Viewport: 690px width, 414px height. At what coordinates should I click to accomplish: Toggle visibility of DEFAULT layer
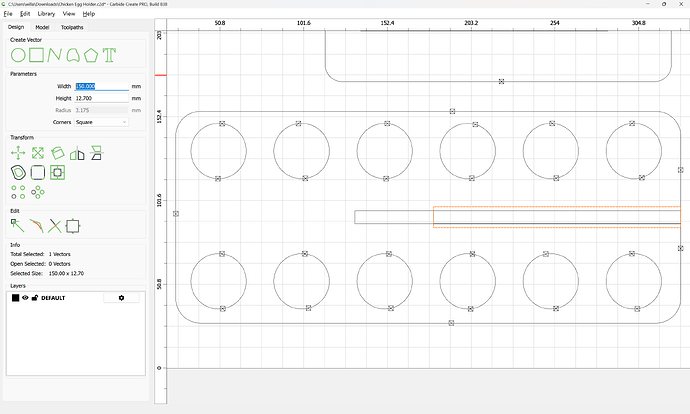pos(26,298)
